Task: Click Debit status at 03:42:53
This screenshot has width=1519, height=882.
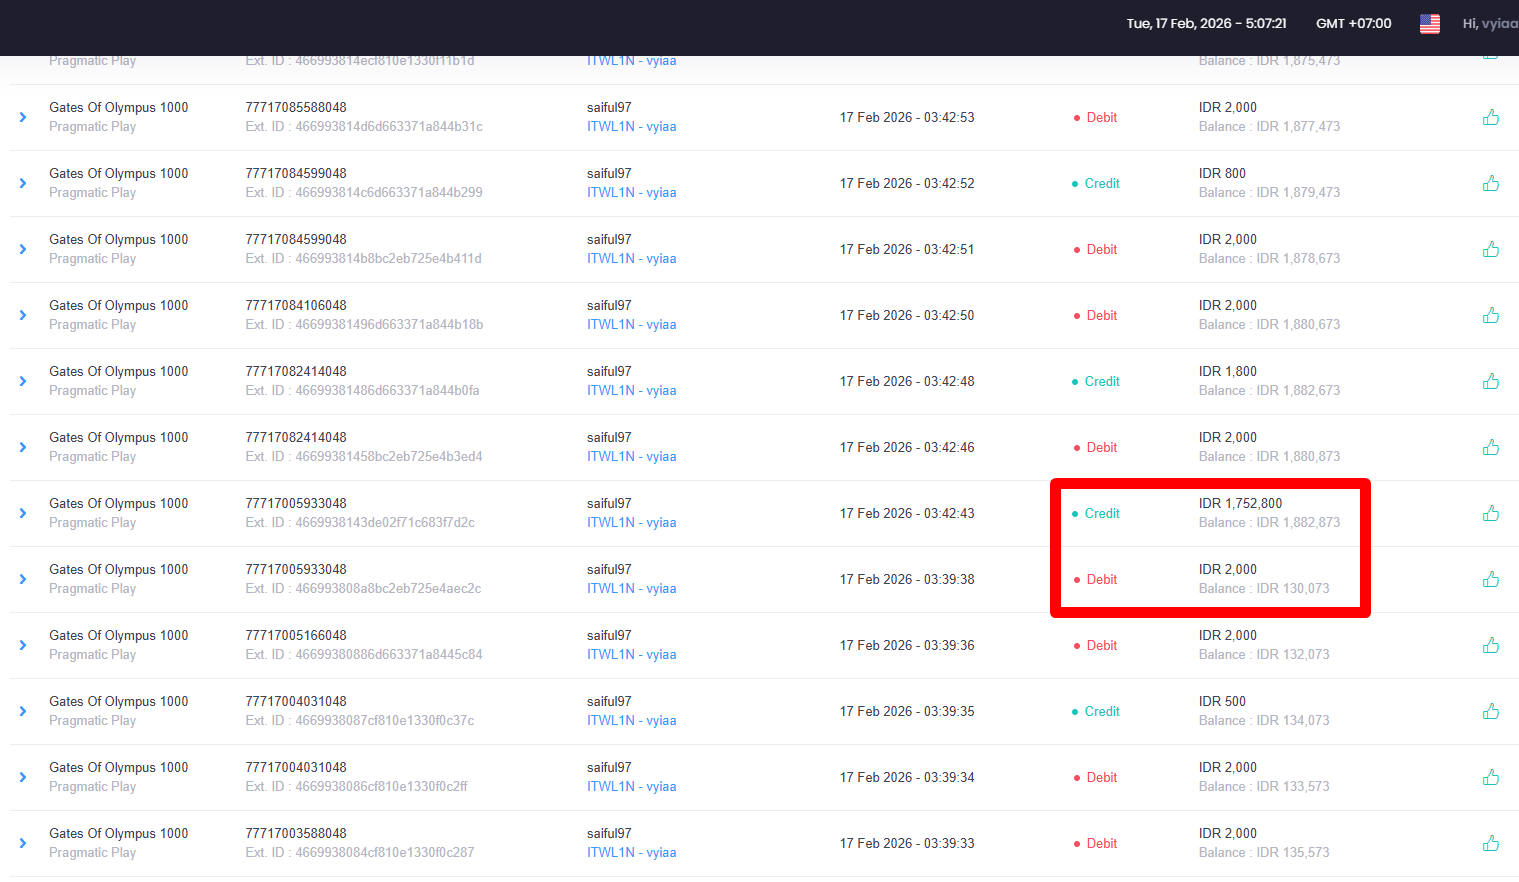Action: pos(1096,117)
